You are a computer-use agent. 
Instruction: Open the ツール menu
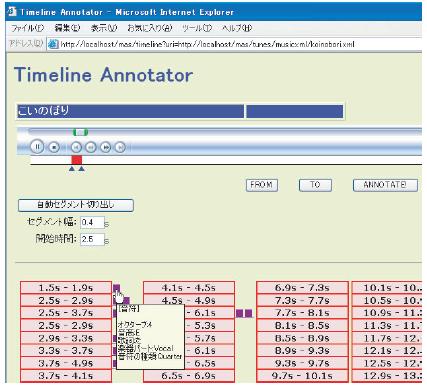pos(197,28)
